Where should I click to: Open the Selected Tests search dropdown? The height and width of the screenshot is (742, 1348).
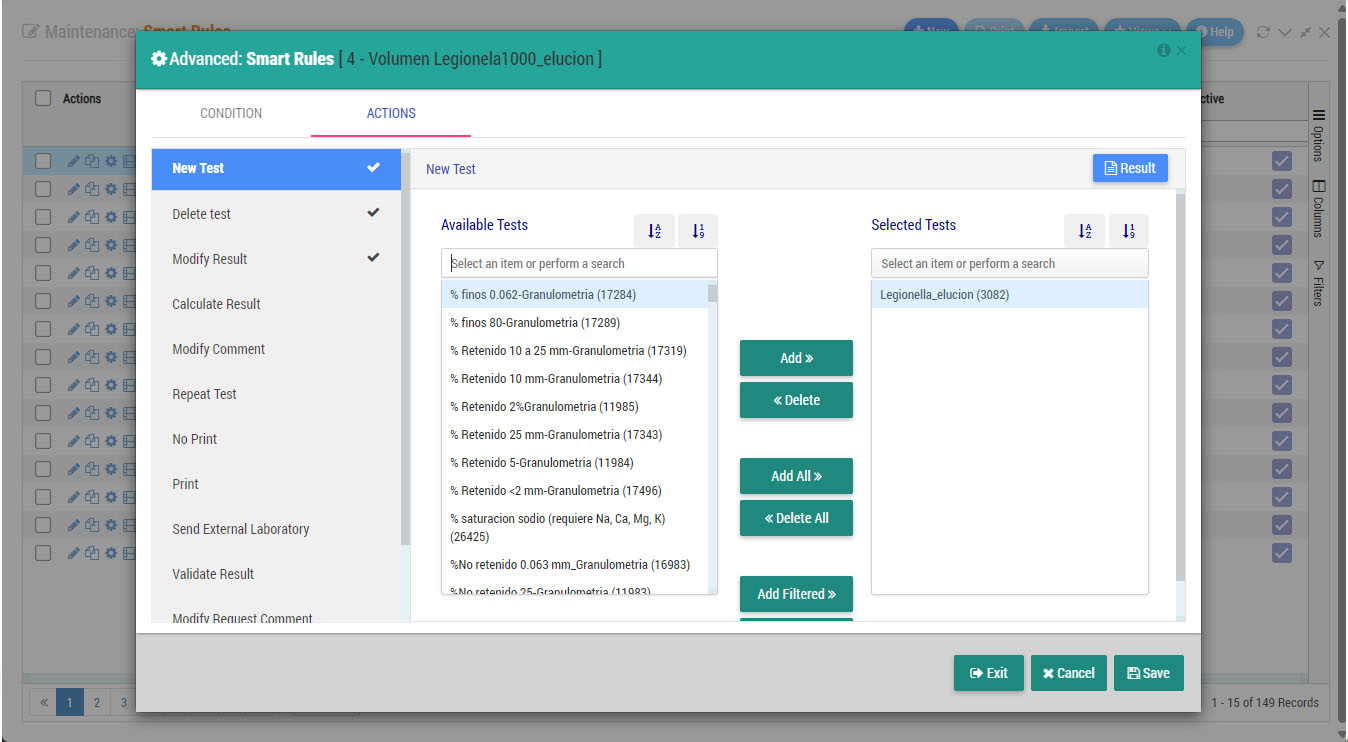click(x=1010, y=263)
